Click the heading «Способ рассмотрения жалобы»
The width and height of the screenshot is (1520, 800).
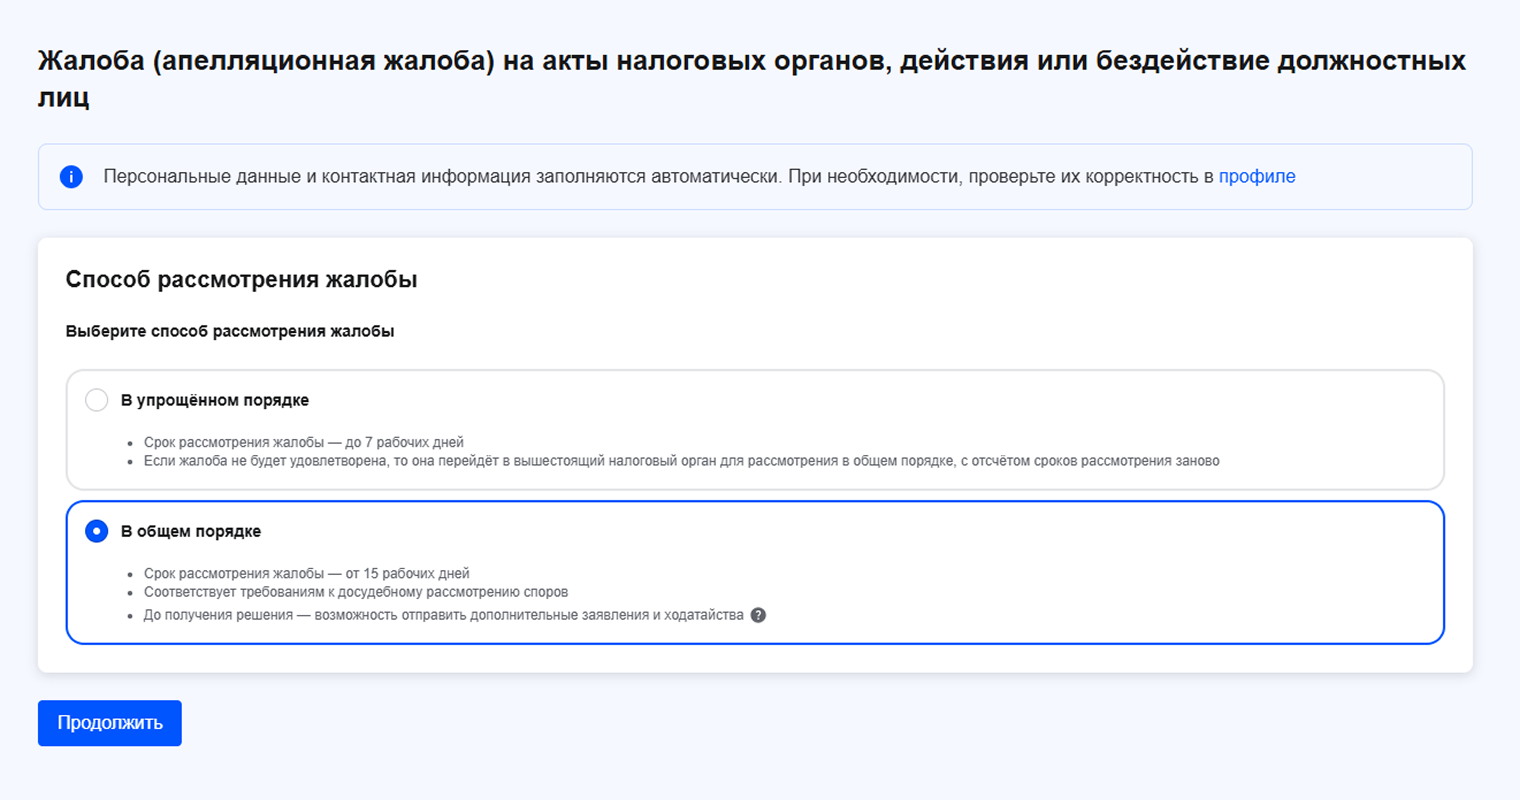(x=242, y=280)
